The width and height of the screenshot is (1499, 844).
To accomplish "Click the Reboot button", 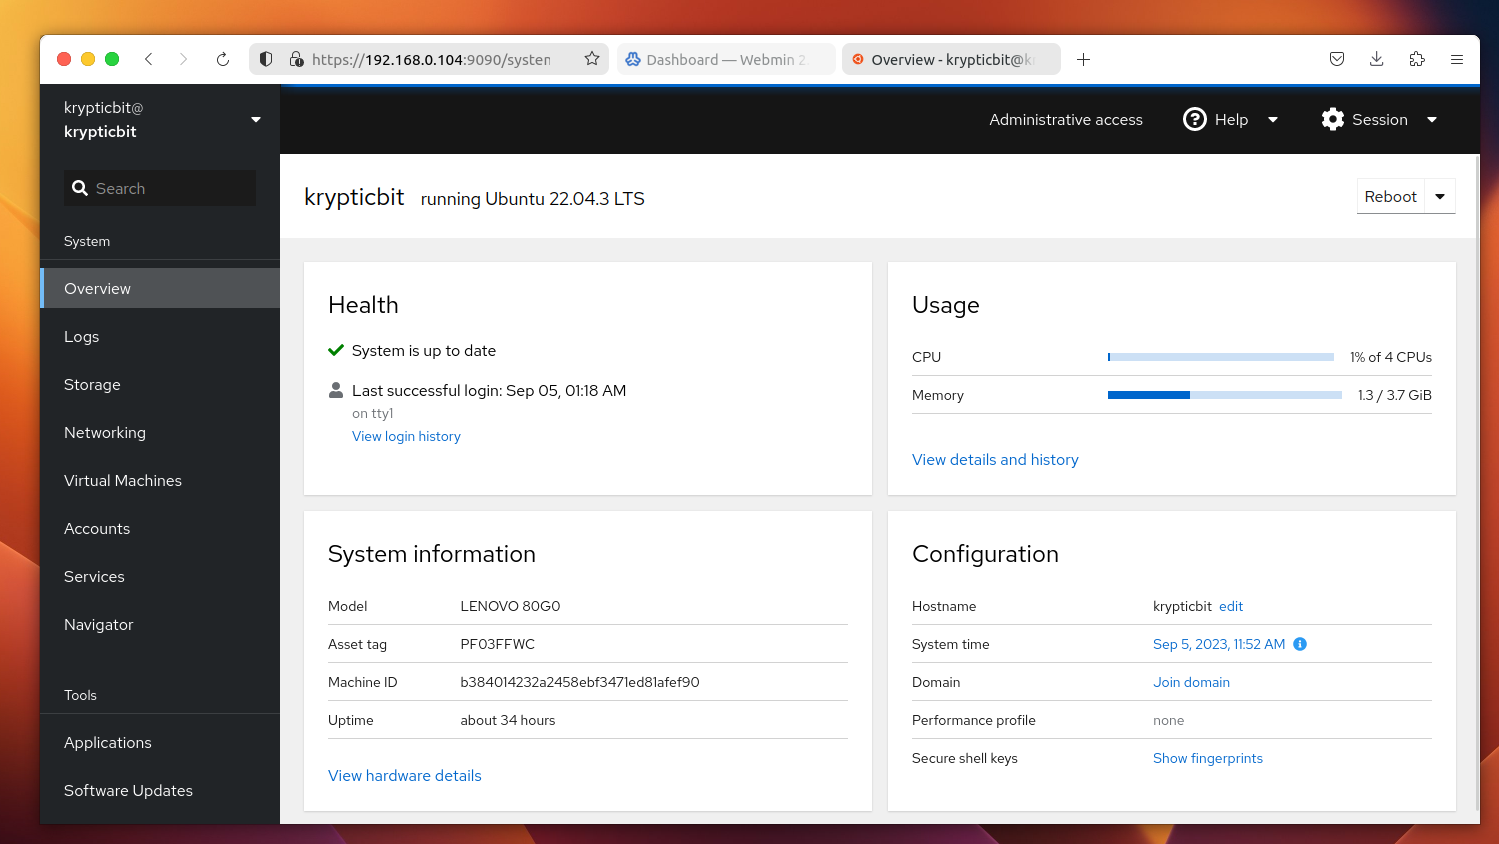I will point(1390,197).
